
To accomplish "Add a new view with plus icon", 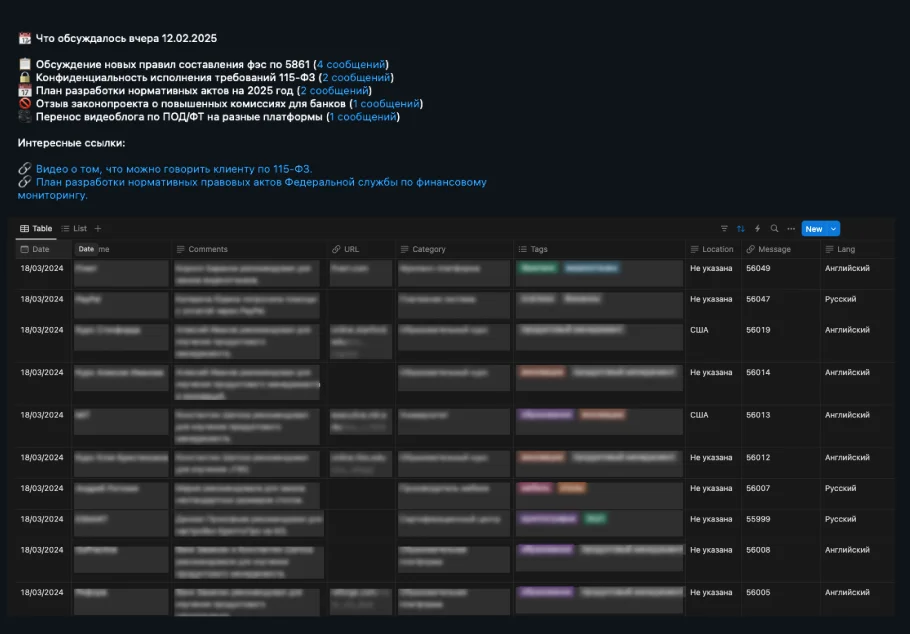I will tap(98, 229).
